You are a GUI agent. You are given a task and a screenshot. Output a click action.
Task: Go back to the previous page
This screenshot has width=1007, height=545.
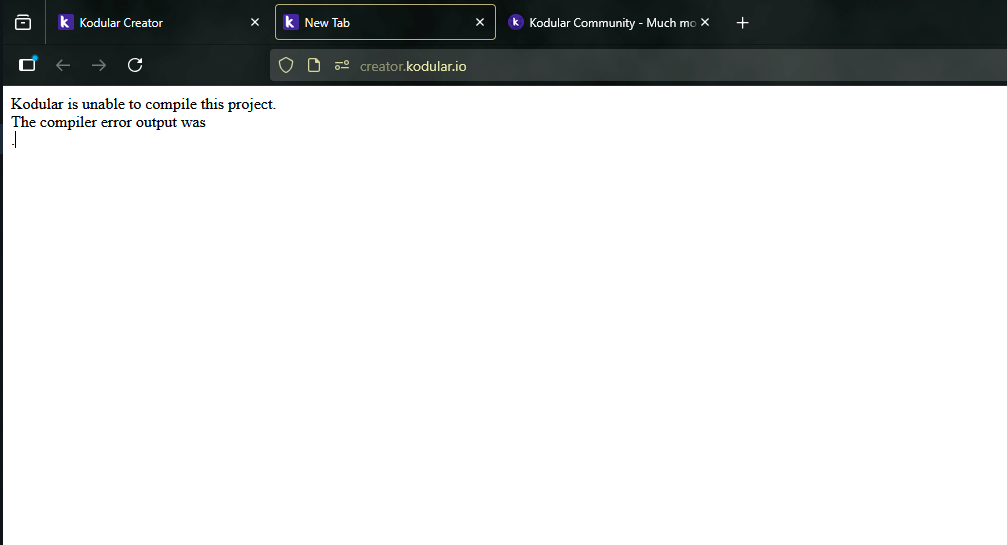(63, 65)
